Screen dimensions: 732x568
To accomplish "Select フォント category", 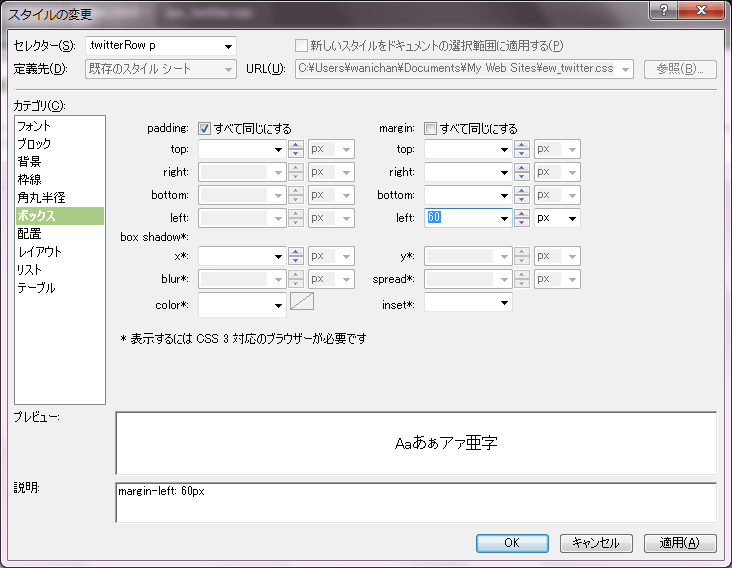I will (60, 126).
